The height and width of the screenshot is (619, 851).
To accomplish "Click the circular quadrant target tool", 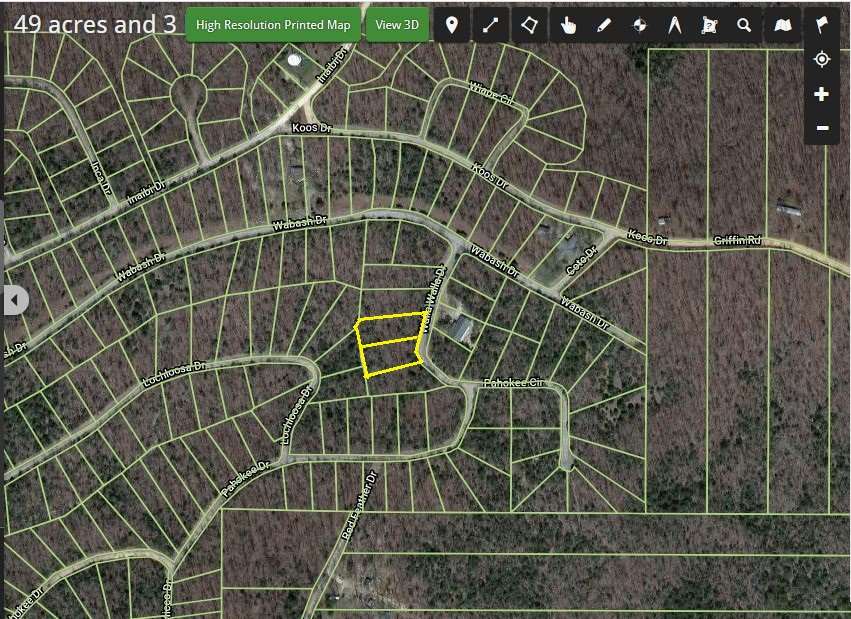I will [639, 25].
